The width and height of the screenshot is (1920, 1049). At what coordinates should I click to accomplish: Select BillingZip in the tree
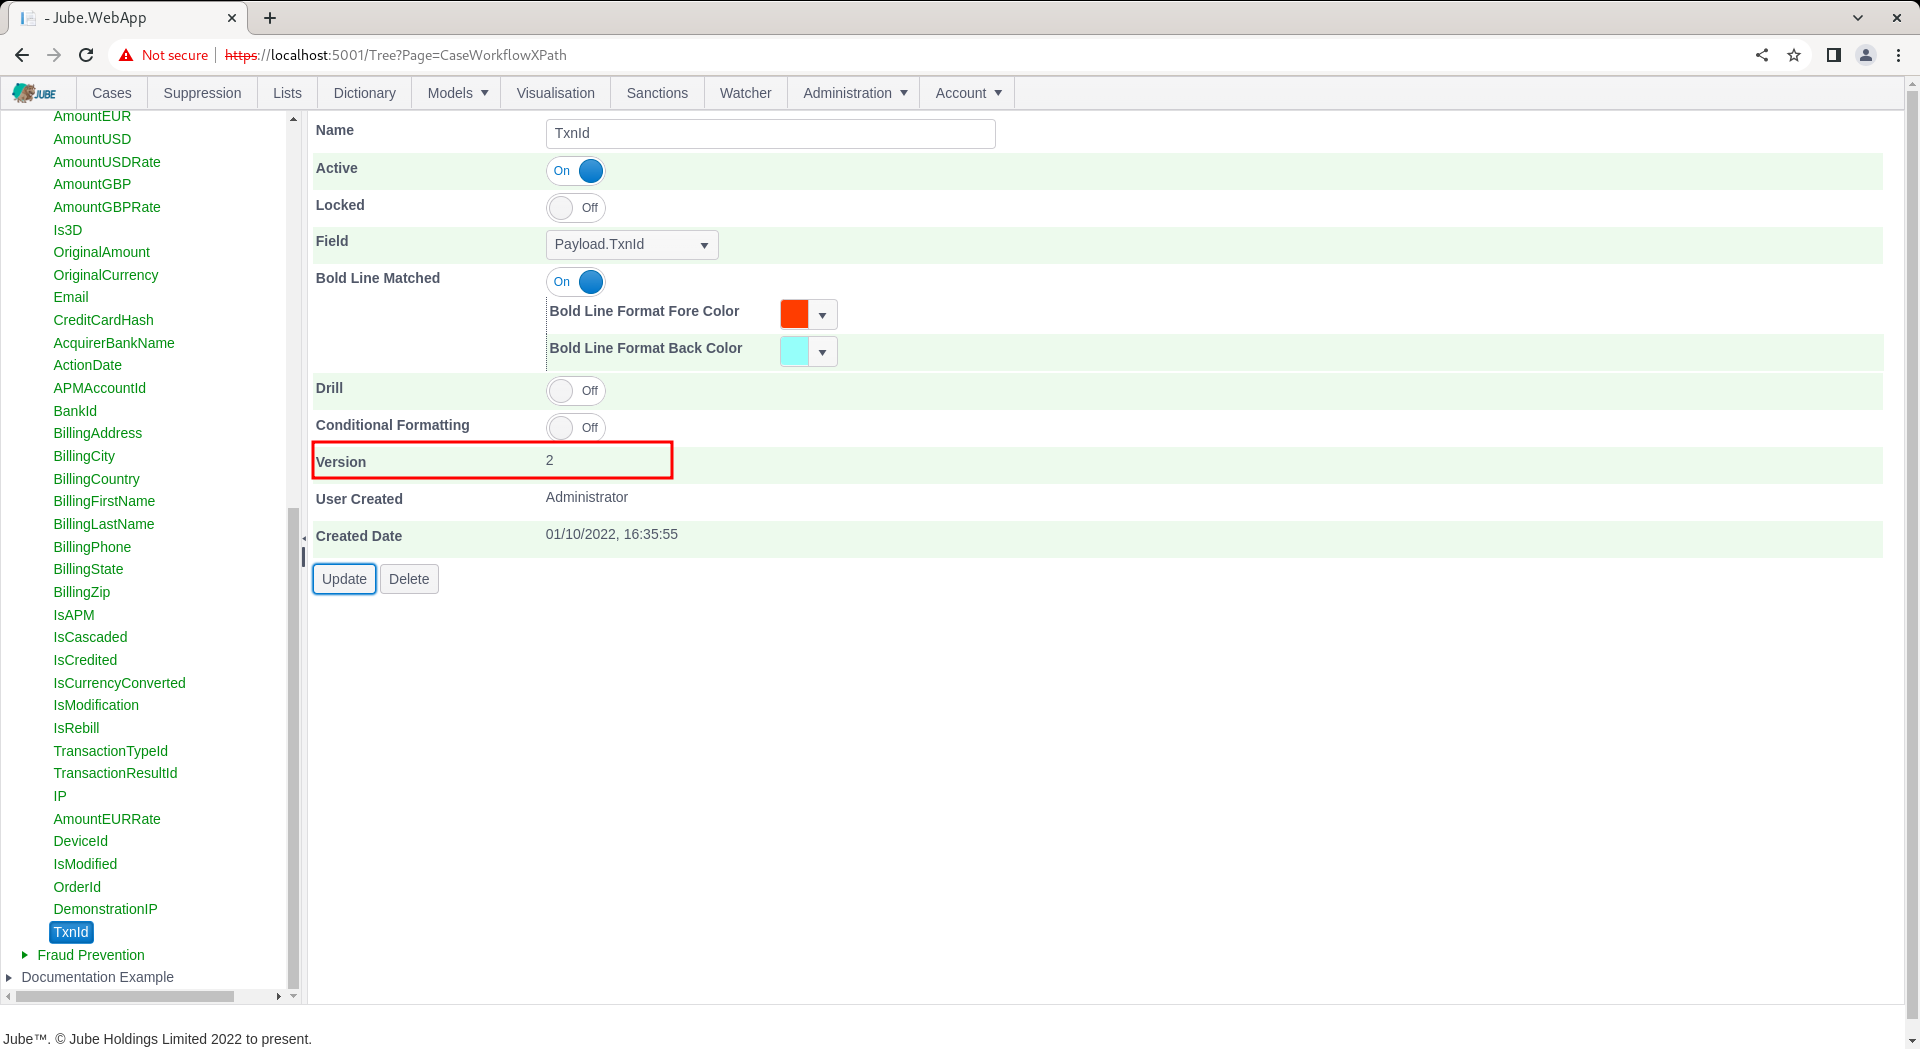click(x=82, y=592)
